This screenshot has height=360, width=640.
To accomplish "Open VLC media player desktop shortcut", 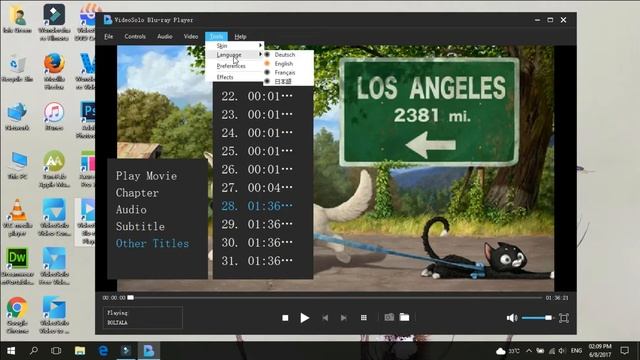I will (x=18, y=218).
